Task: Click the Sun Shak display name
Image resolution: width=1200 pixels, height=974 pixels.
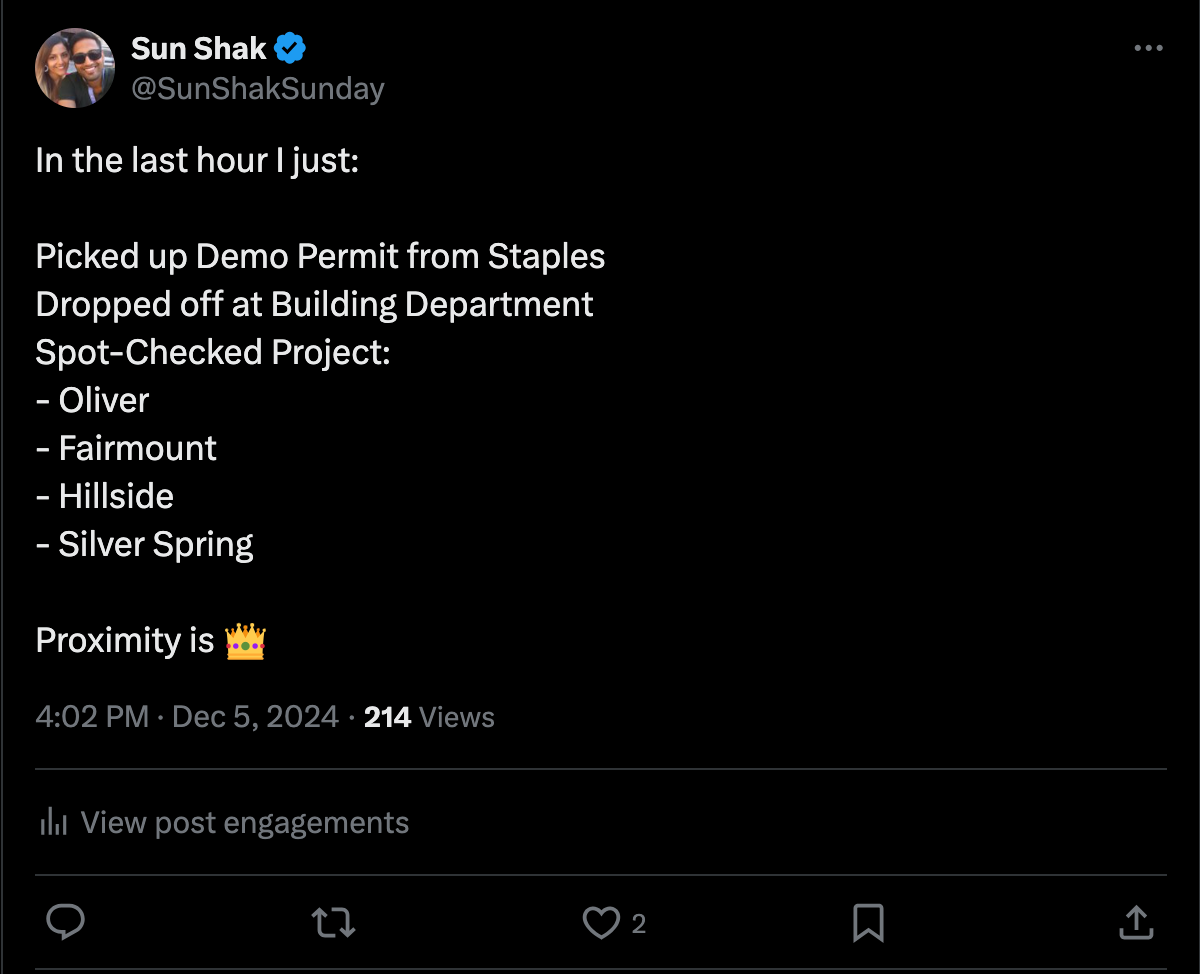Action: (x=199, y=47)
